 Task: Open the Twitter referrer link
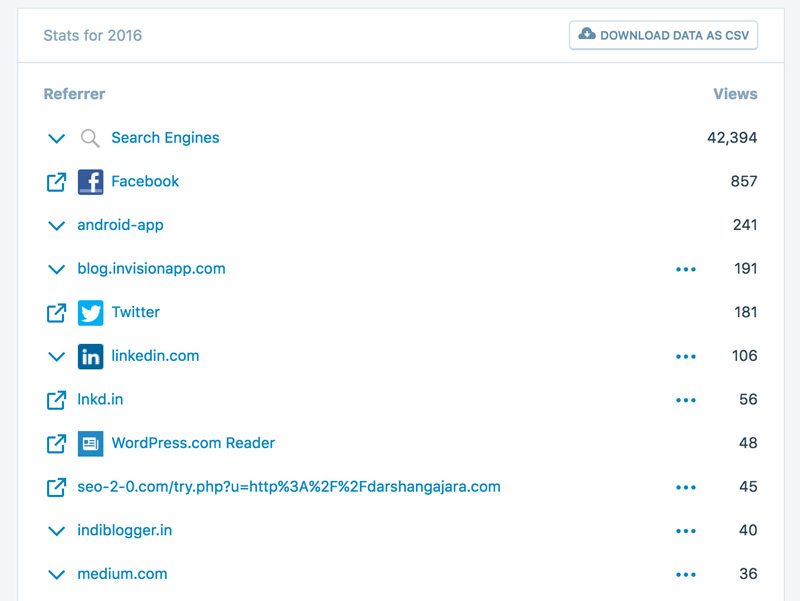point(135,312)
